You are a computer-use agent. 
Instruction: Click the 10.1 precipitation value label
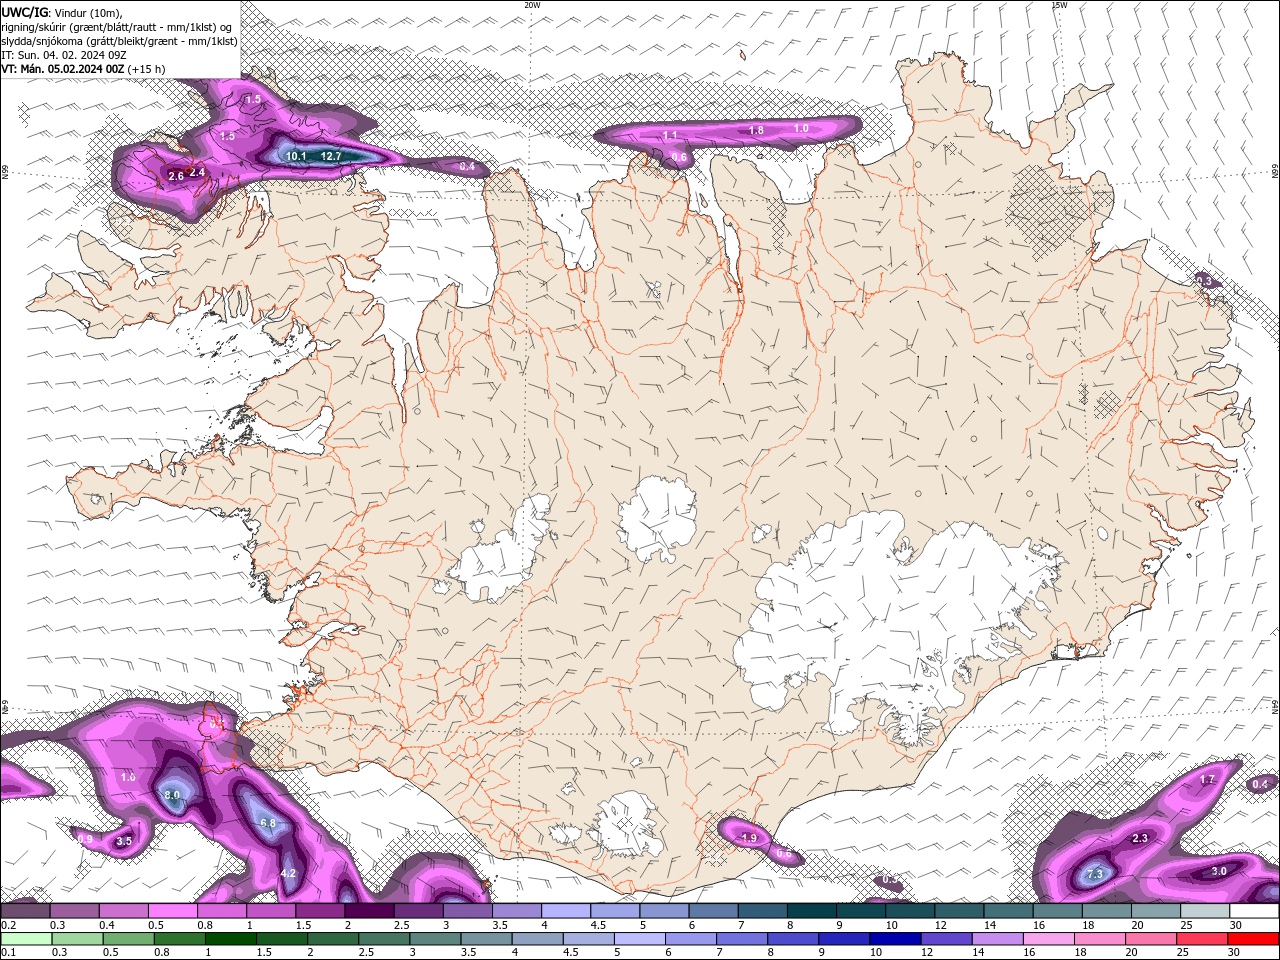click(296, 156)
